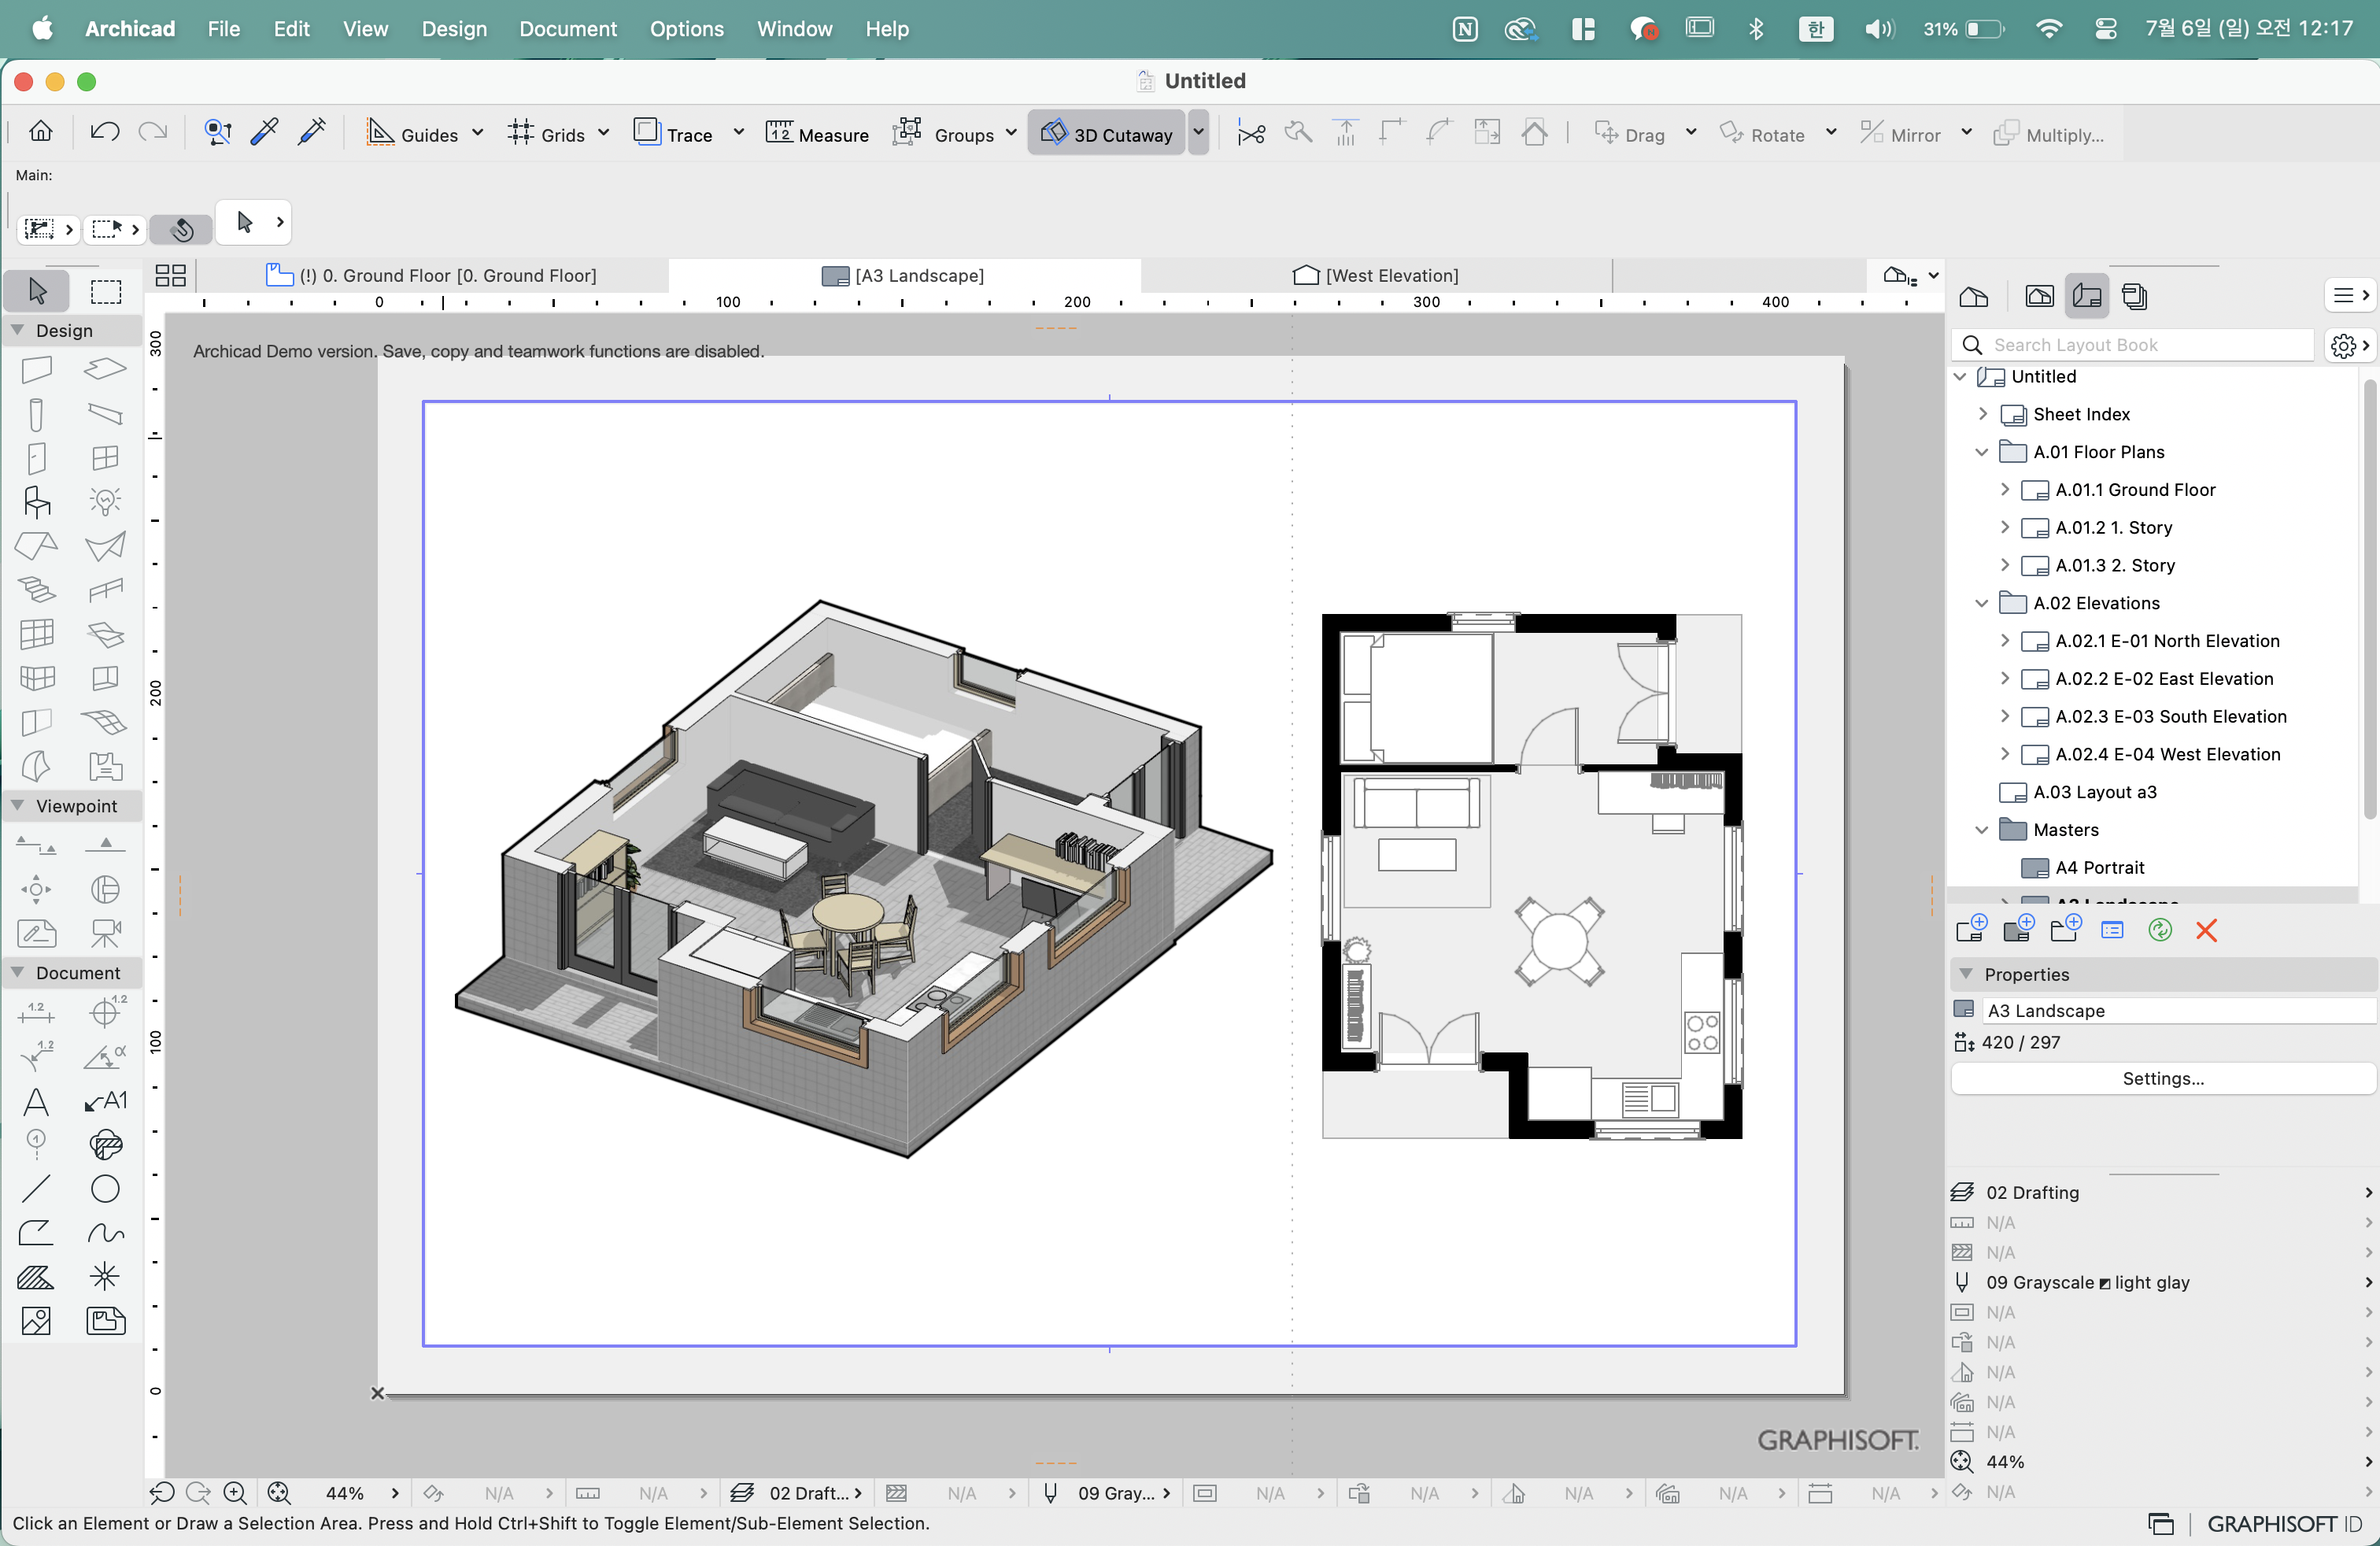The width and height of the screenshot is (2380, 1546).
Task: Collapse the Properties panel section
Action: 1966,974
